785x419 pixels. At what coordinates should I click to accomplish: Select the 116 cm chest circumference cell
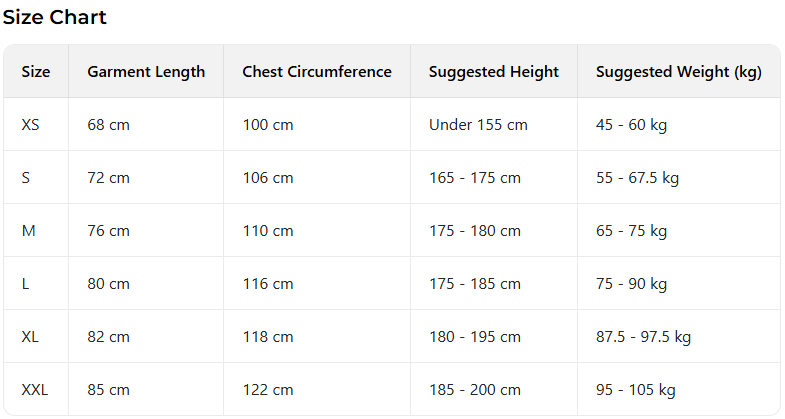[x=268, y=284]
